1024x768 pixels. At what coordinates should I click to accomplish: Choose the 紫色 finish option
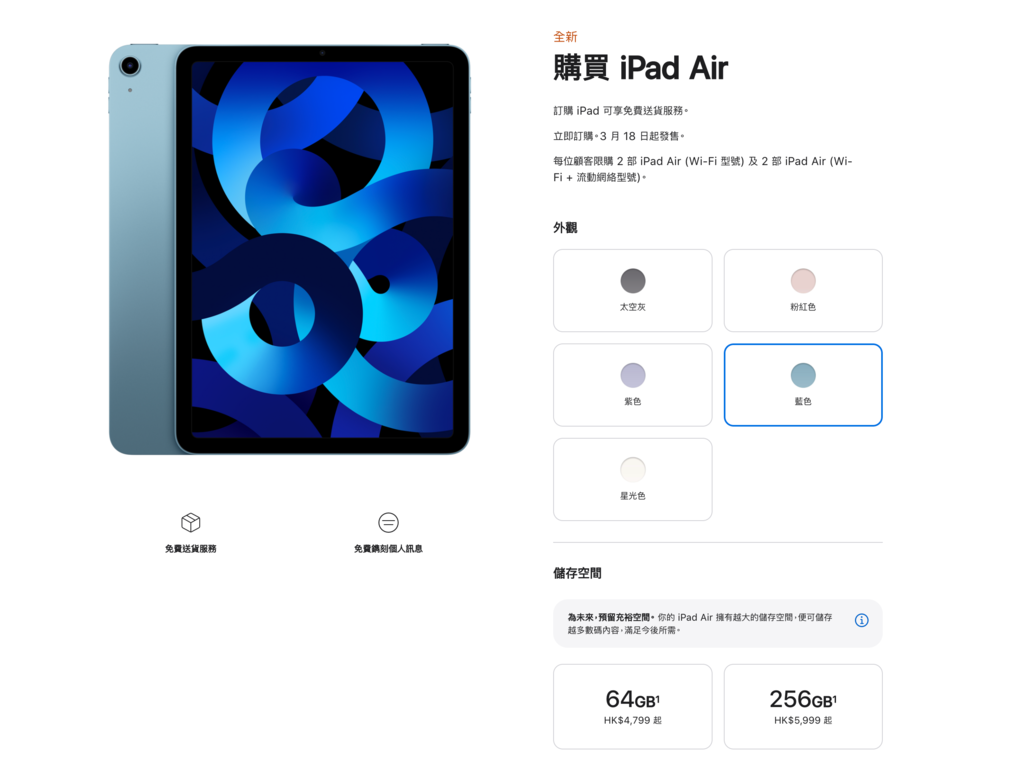pyautogui.click(x=633, y=385)
